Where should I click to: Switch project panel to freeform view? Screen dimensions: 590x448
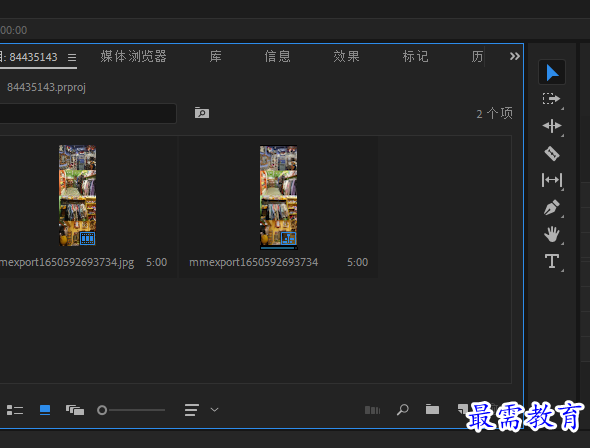75,410
